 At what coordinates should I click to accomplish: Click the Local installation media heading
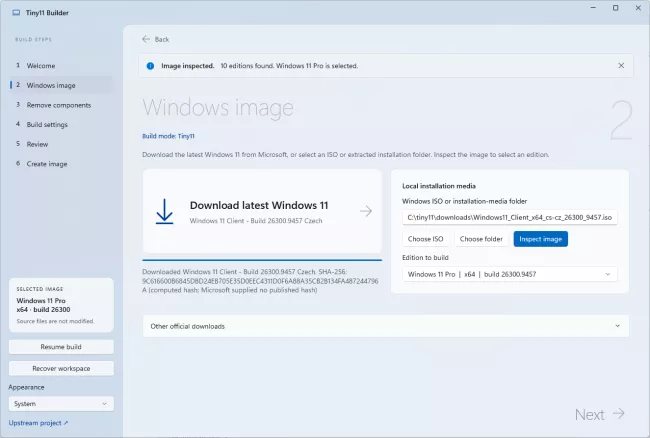439,186
